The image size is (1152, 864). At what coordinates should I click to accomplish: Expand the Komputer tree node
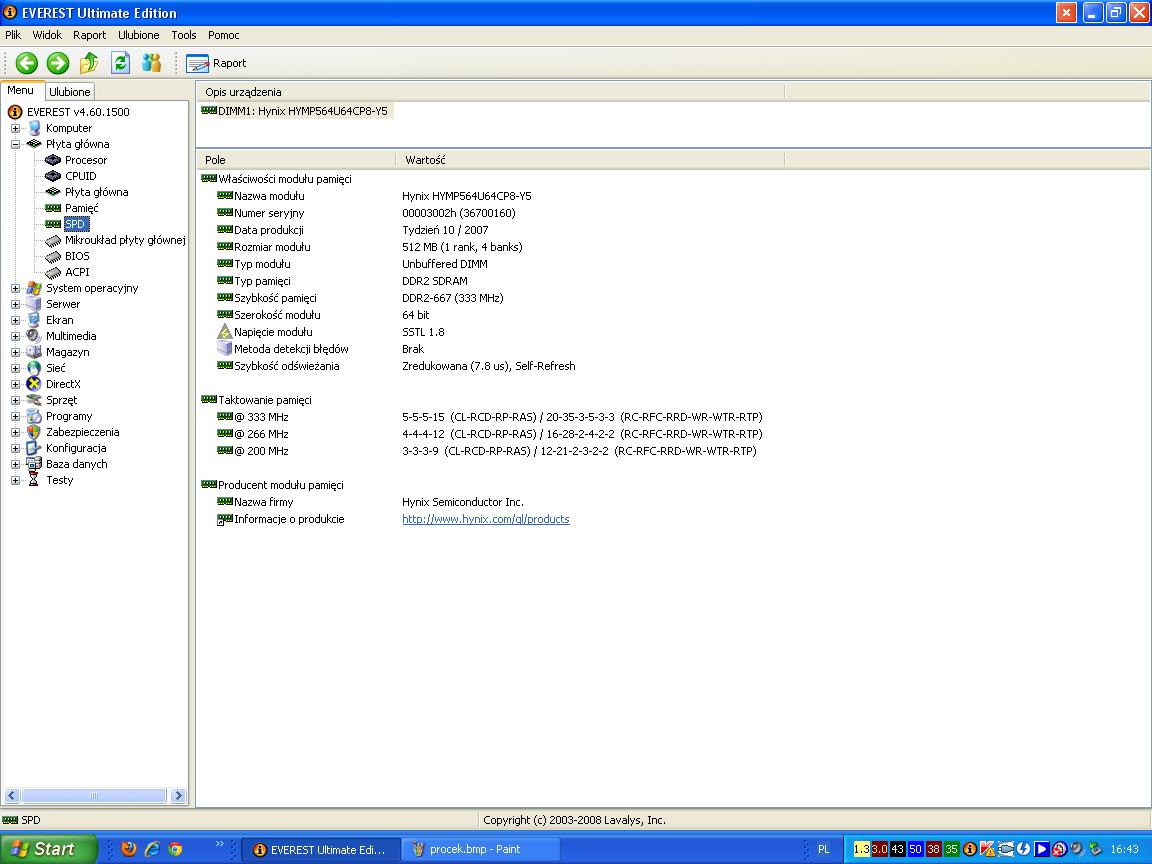pos(15,128)
